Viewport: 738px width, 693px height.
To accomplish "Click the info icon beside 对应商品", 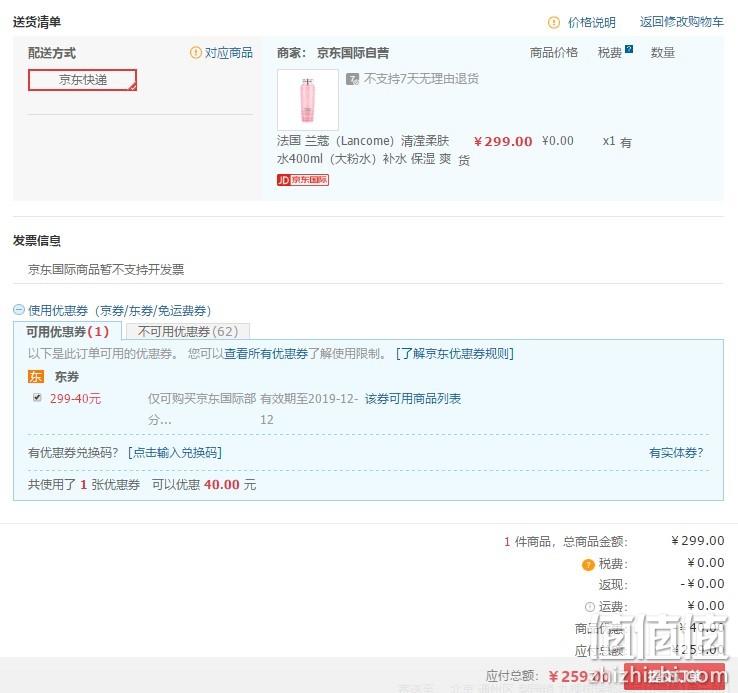I will click(195, 52).
